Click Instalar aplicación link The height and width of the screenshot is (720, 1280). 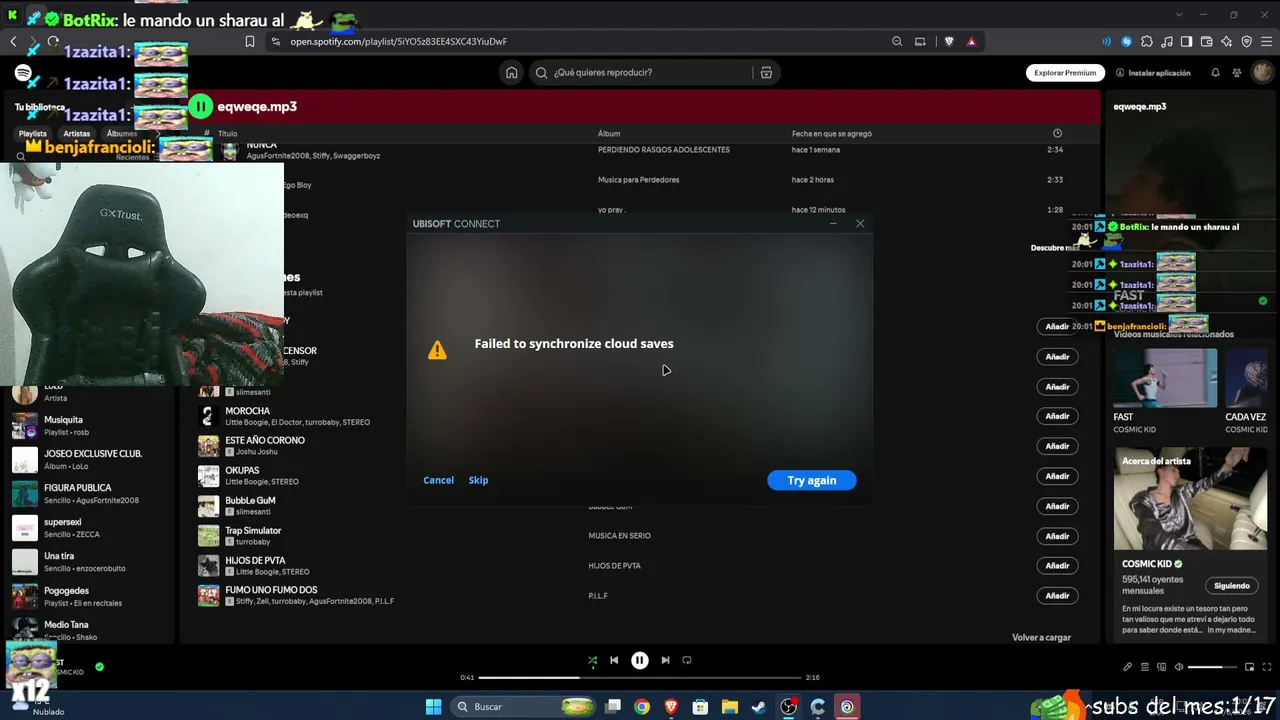(1153, 73)
